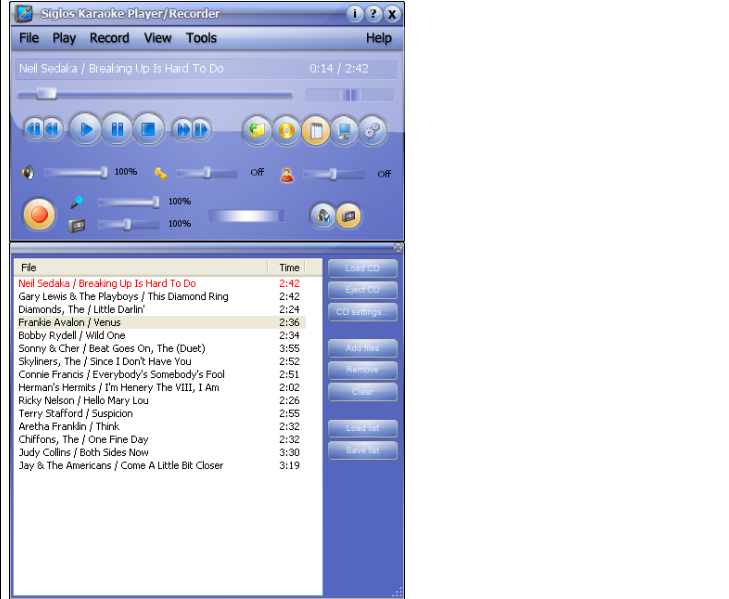Click the key change slider

coord(206,173)
